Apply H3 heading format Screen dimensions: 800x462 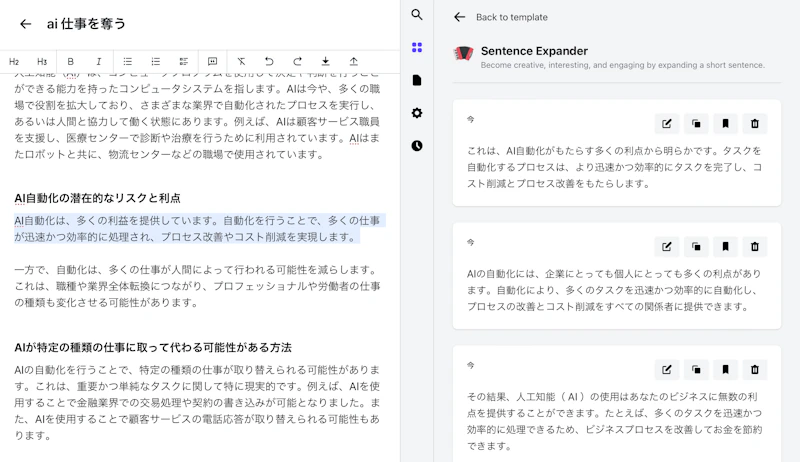click(42, 62)
